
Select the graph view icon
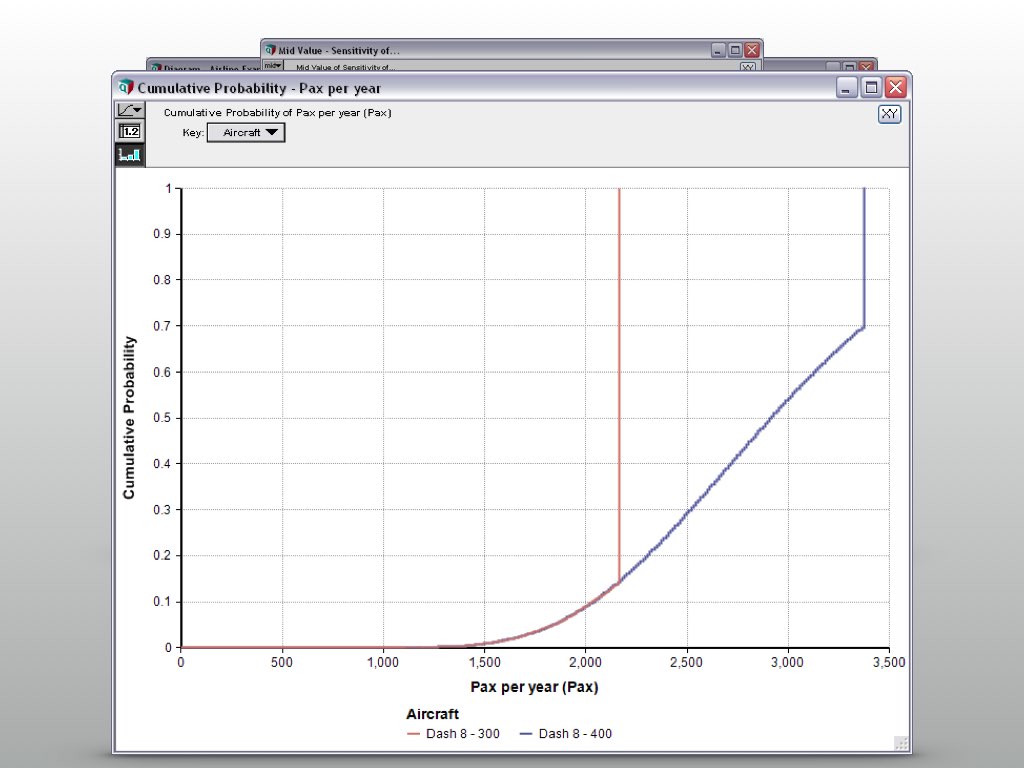tap(130, 155)
